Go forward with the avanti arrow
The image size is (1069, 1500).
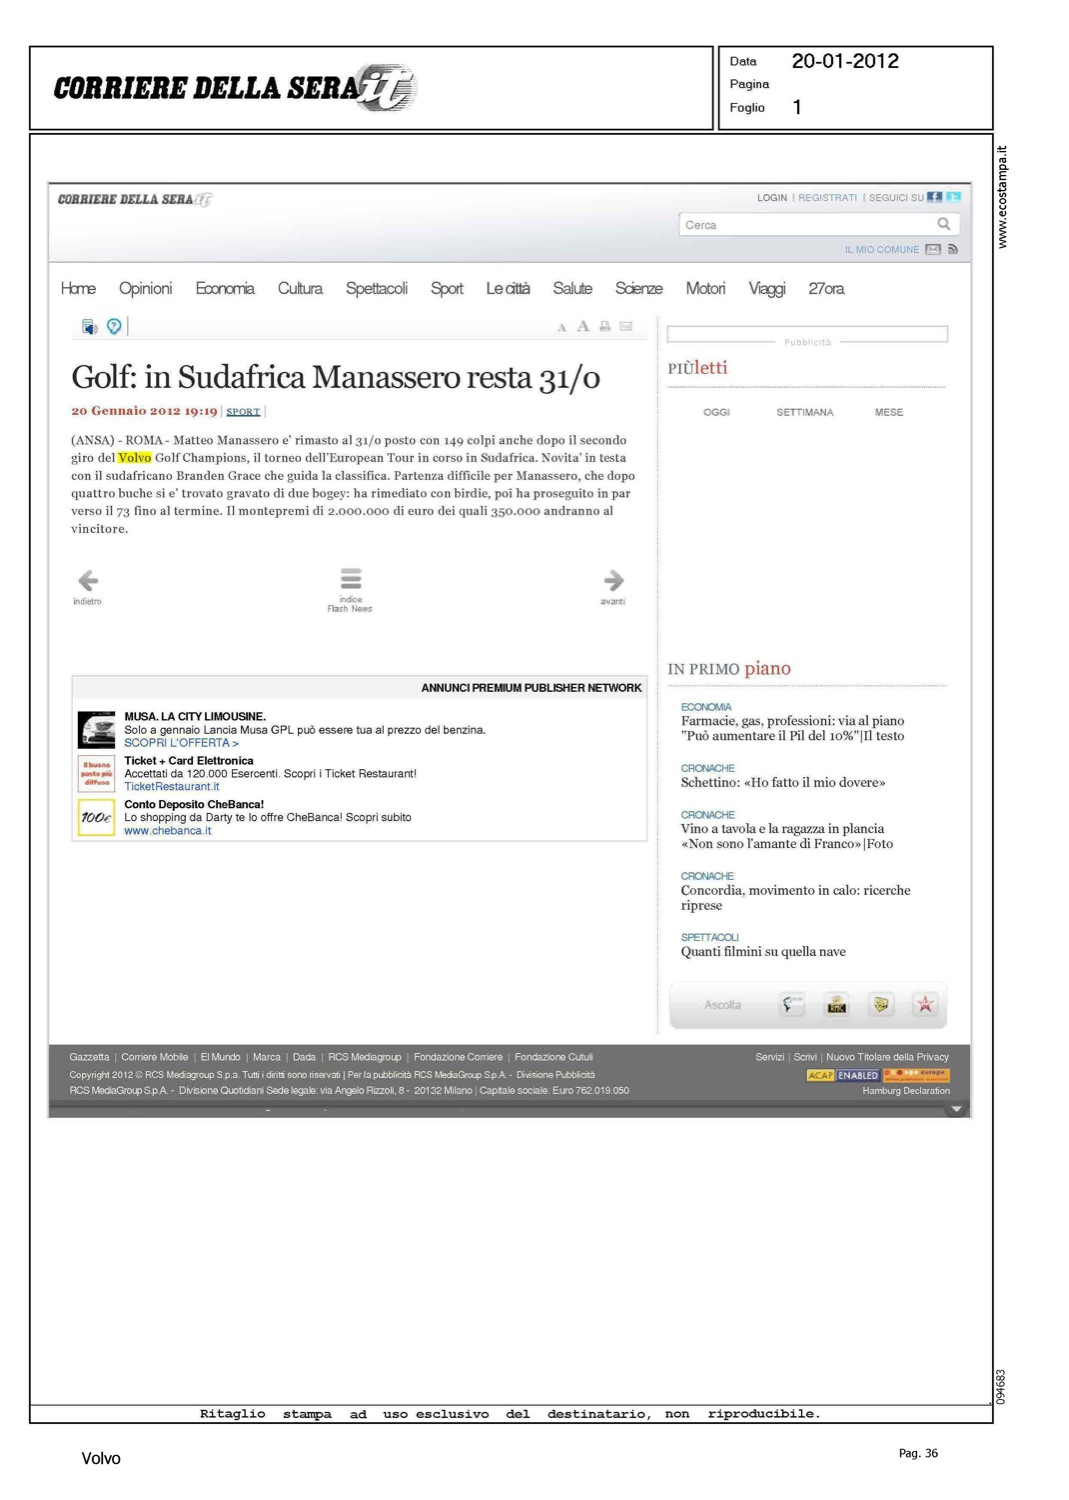pos(613,582)
